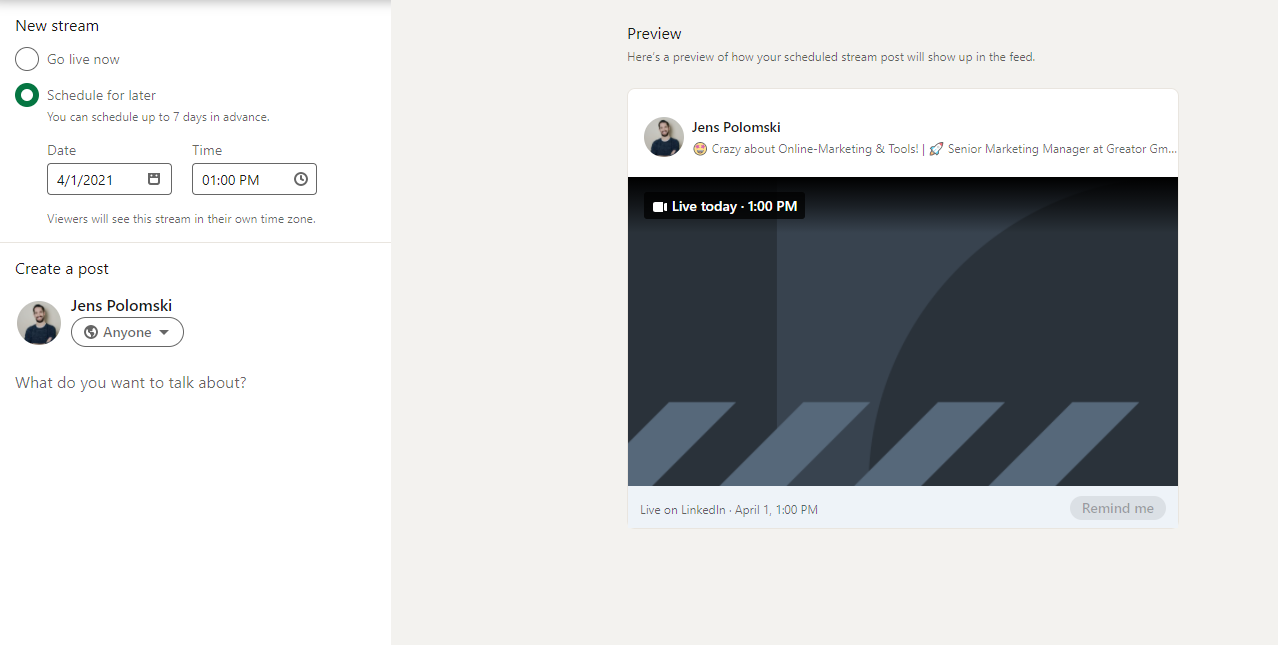The image size is (1278, 645).
Task: Click the Live today 1:00 PM badge
Action: tap(725, 206)
